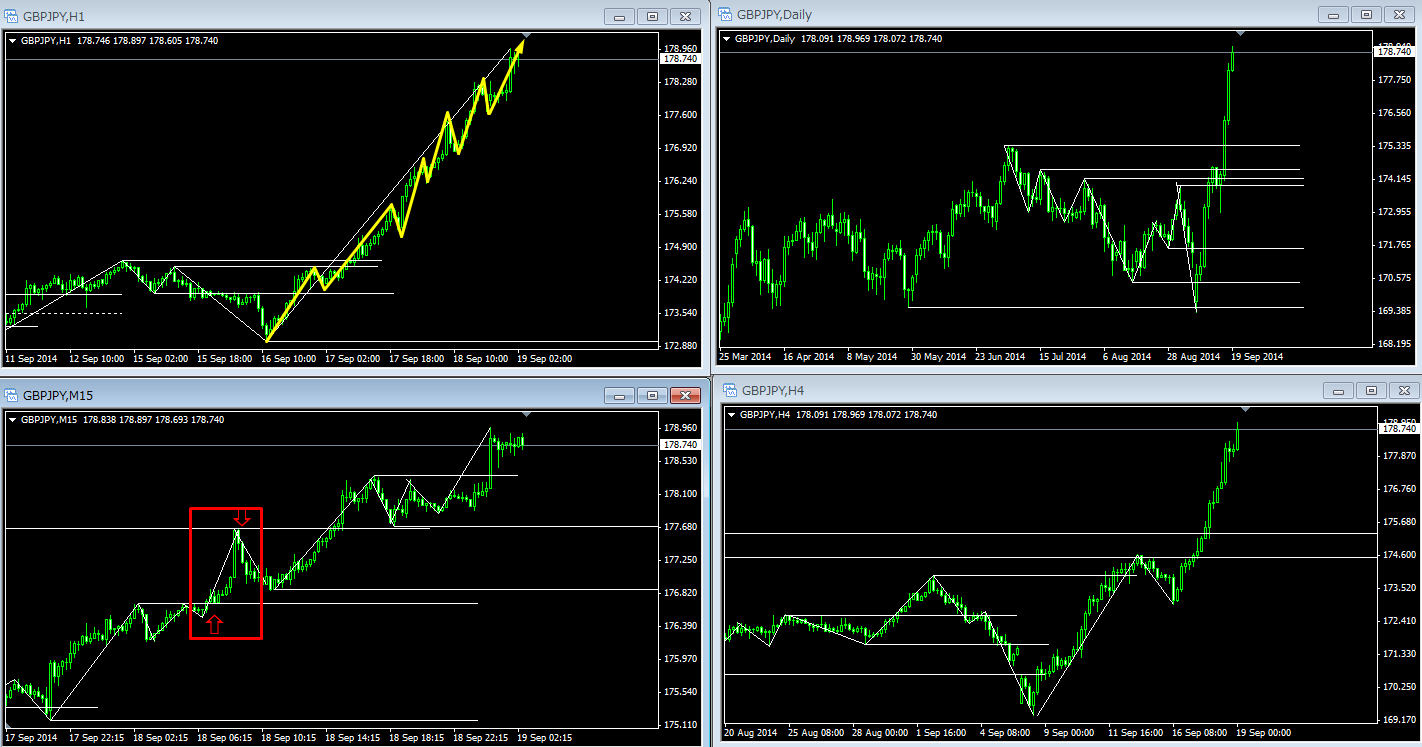Select the red down arrow on M15 chart
Screen dimensions: 1422x747
241,517
